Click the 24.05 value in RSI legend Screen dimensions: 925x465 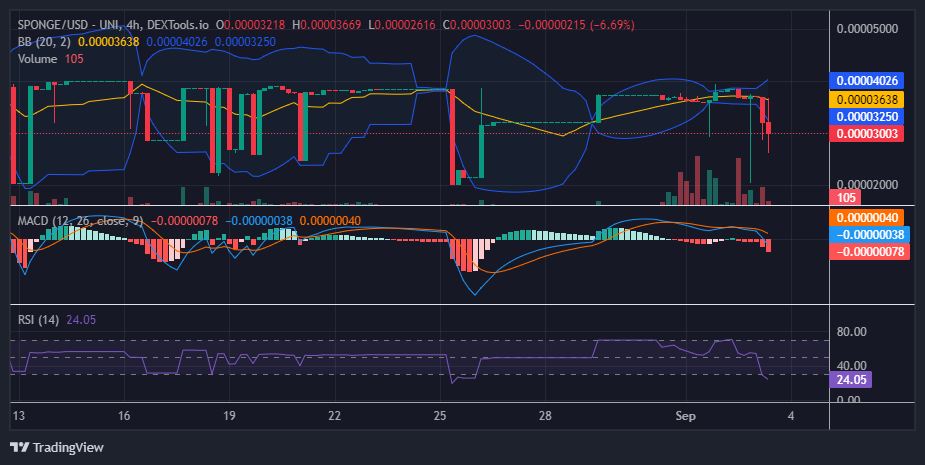81,320
